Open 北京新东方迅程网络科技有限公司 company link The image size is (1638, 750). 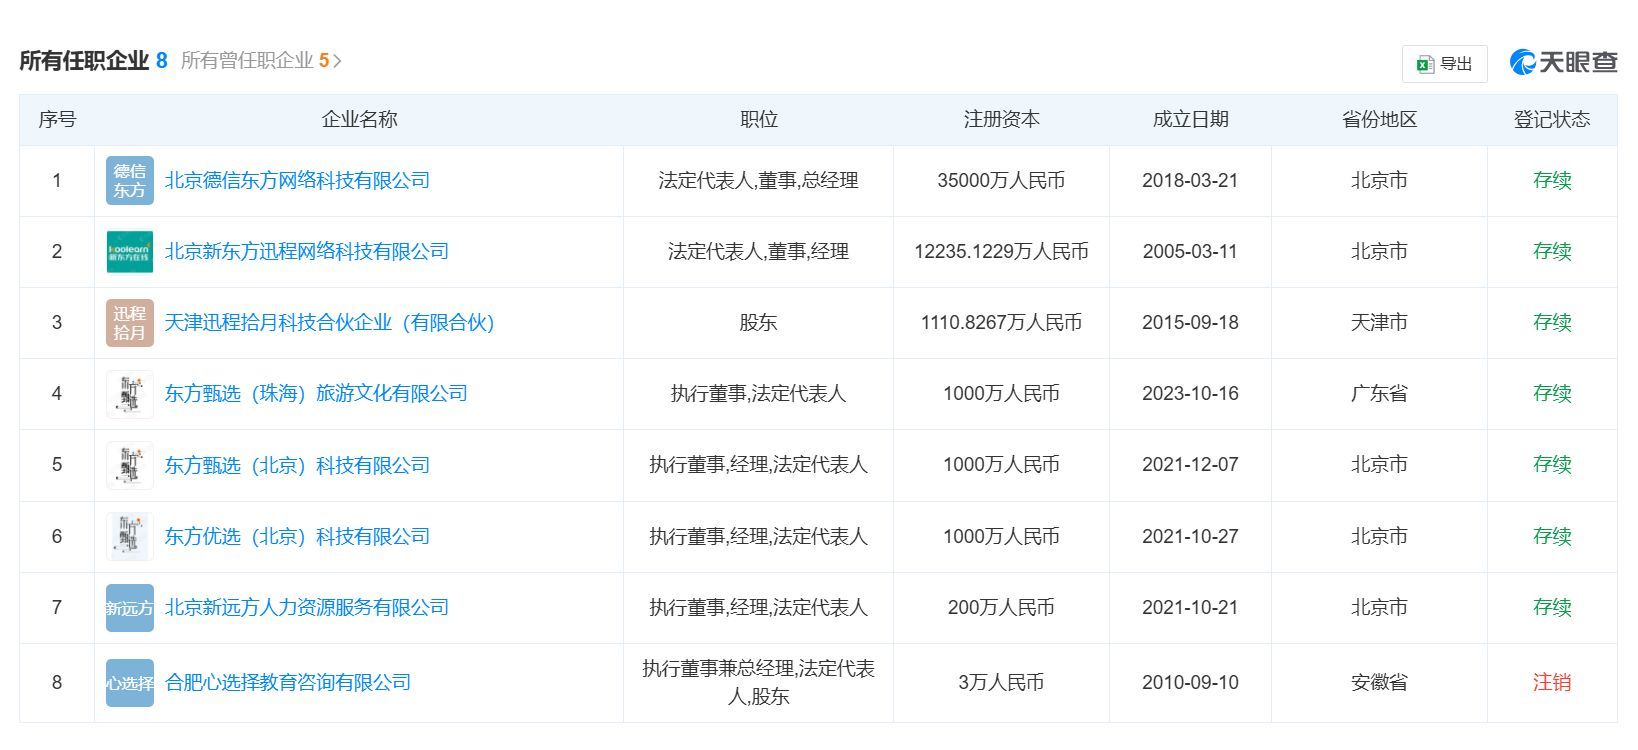pyautogui.click(x=306, y=252)
